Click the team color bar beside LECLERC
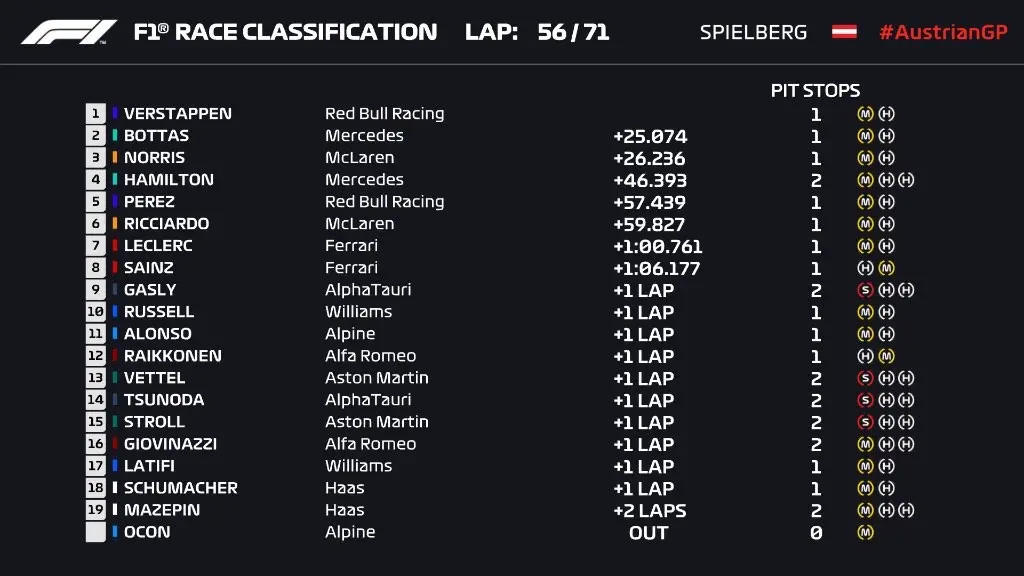The height and width of the screenshot is (576, 1024). point(115,246)
